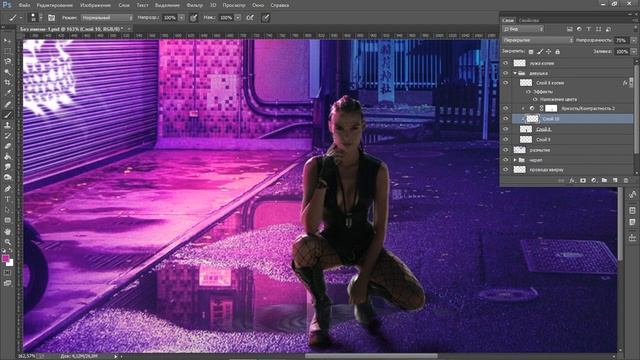The image size is (640, 360).
Task: Toggle 'Наложение цвета' effect visibility
Action: click(x=535, y=99)
